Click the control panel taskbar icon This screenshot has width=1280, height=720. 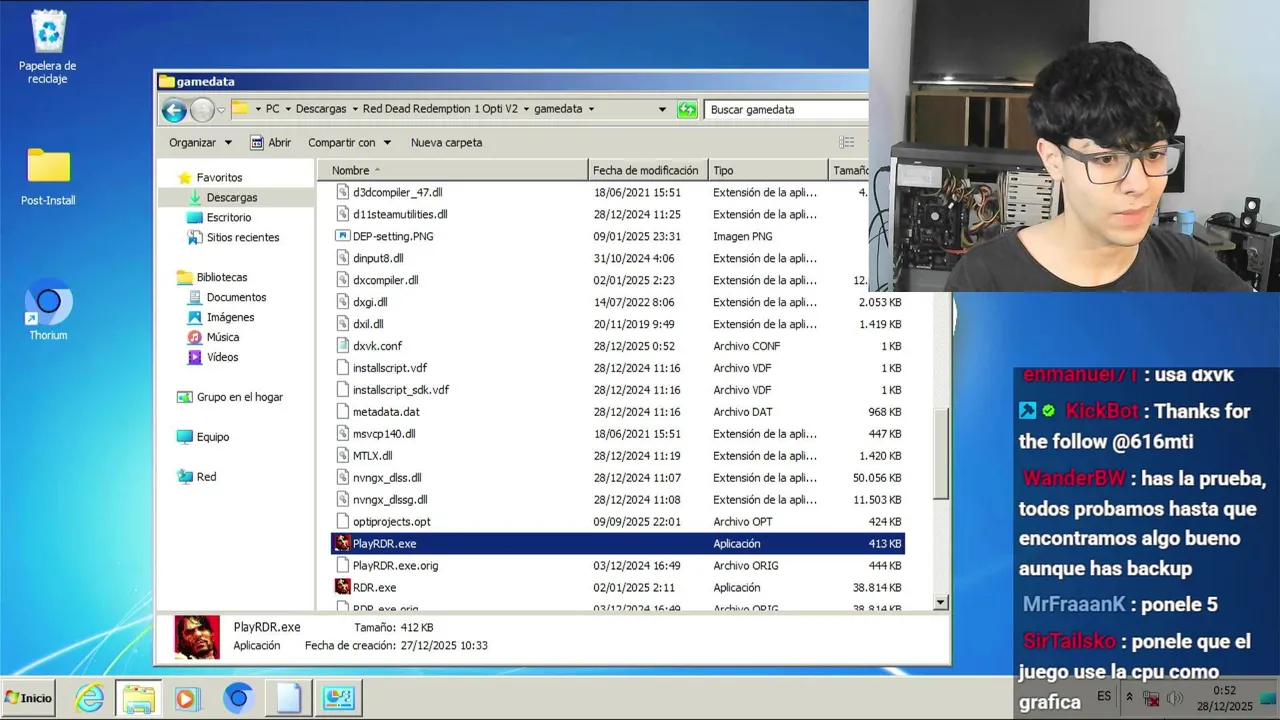pos(338,698)
